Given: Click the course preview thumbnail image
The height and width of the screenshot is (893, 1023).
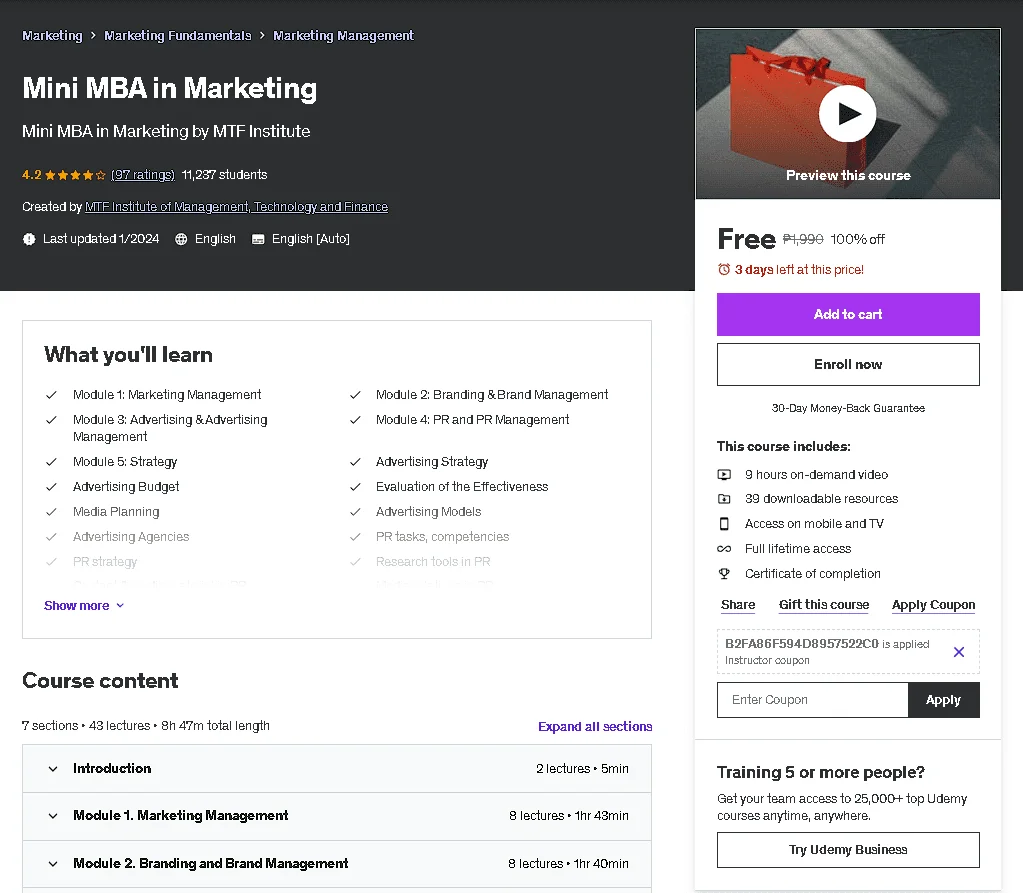Looking at the screenshot, I should [x=848, y=114].
